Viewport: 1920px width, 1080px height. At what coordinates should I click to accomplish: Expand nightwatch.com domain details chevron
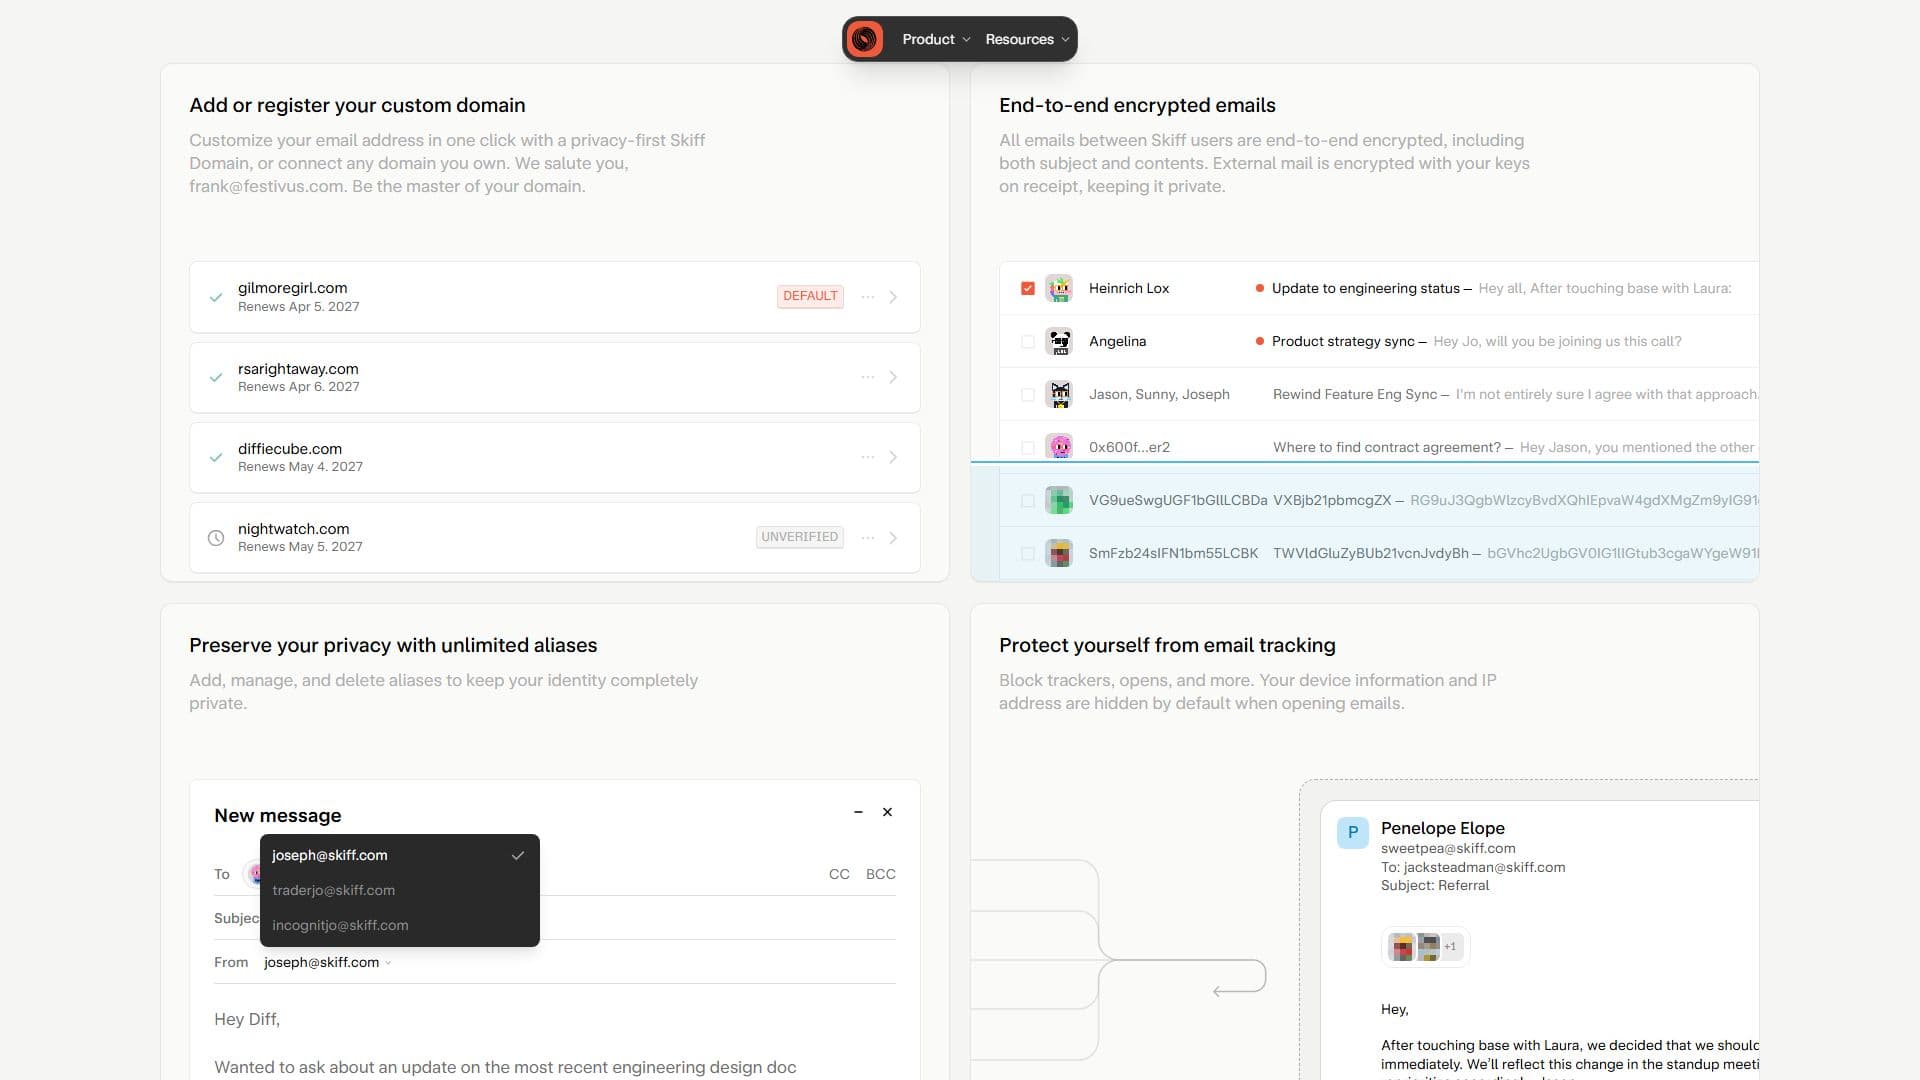893,538
